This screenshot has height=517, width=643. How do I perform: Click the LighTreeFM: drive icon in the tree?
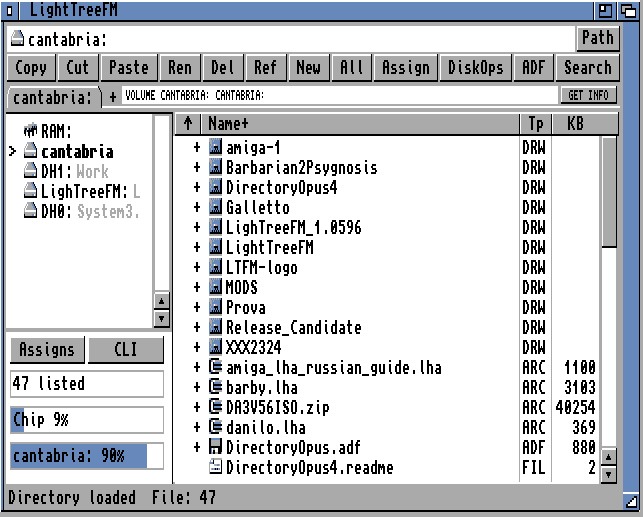pyautogui.click(x=30, y=191)
